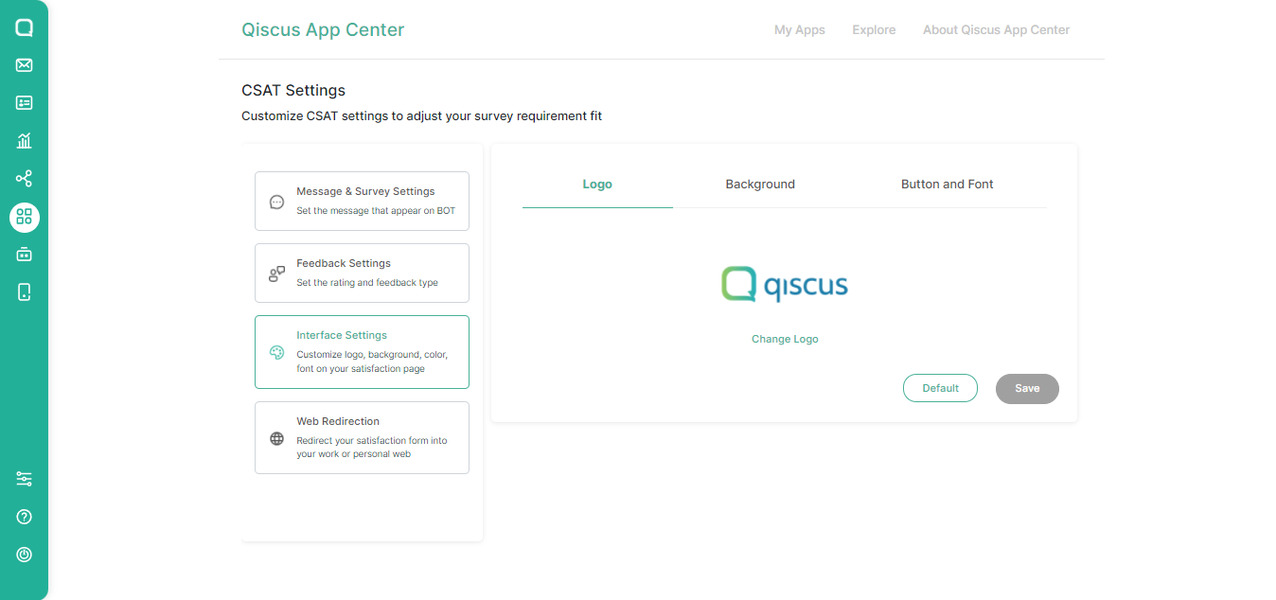Open help via the question mark icon

click(x=23, y=516)
